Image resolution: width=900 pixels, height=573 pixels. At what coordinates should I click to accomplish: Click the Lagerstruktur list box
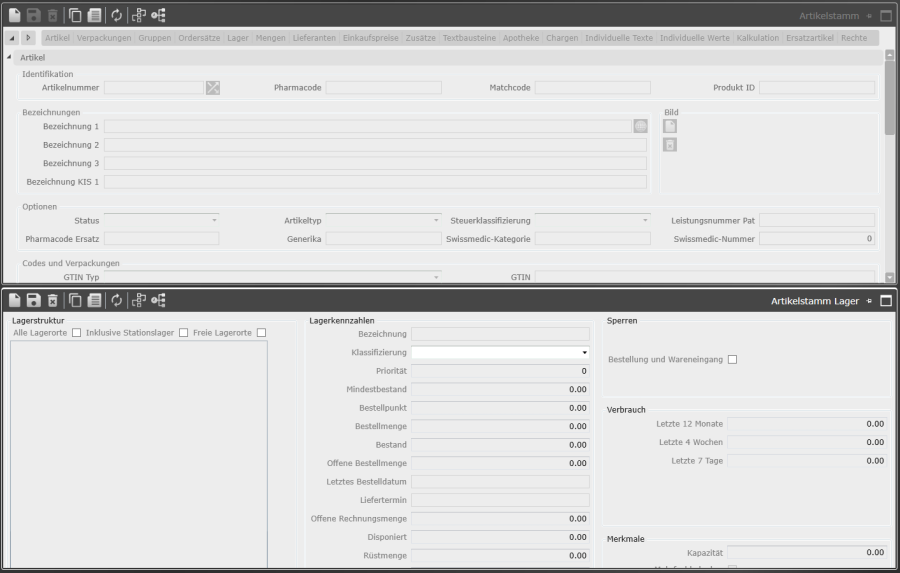click(139, 454)
